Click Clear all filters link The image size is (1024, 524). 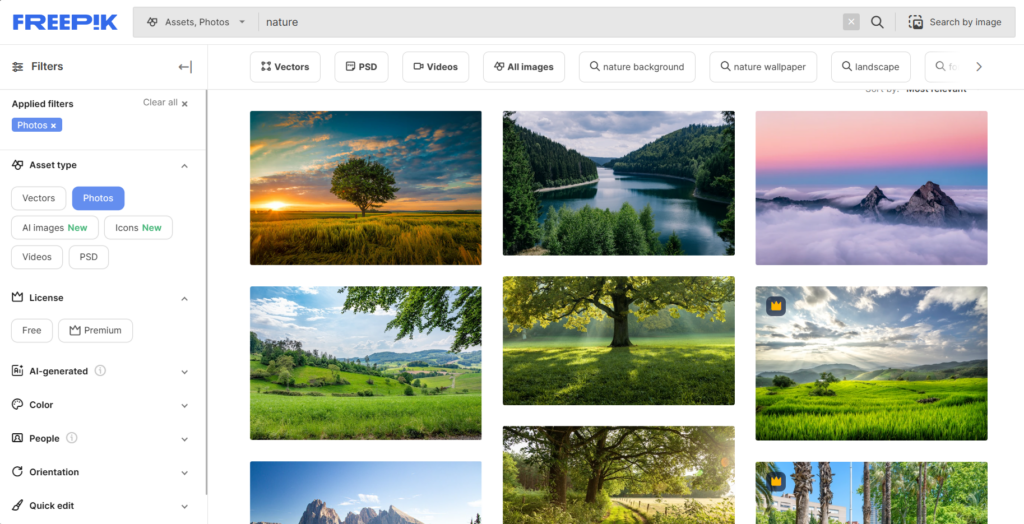[x=165, y=103]
